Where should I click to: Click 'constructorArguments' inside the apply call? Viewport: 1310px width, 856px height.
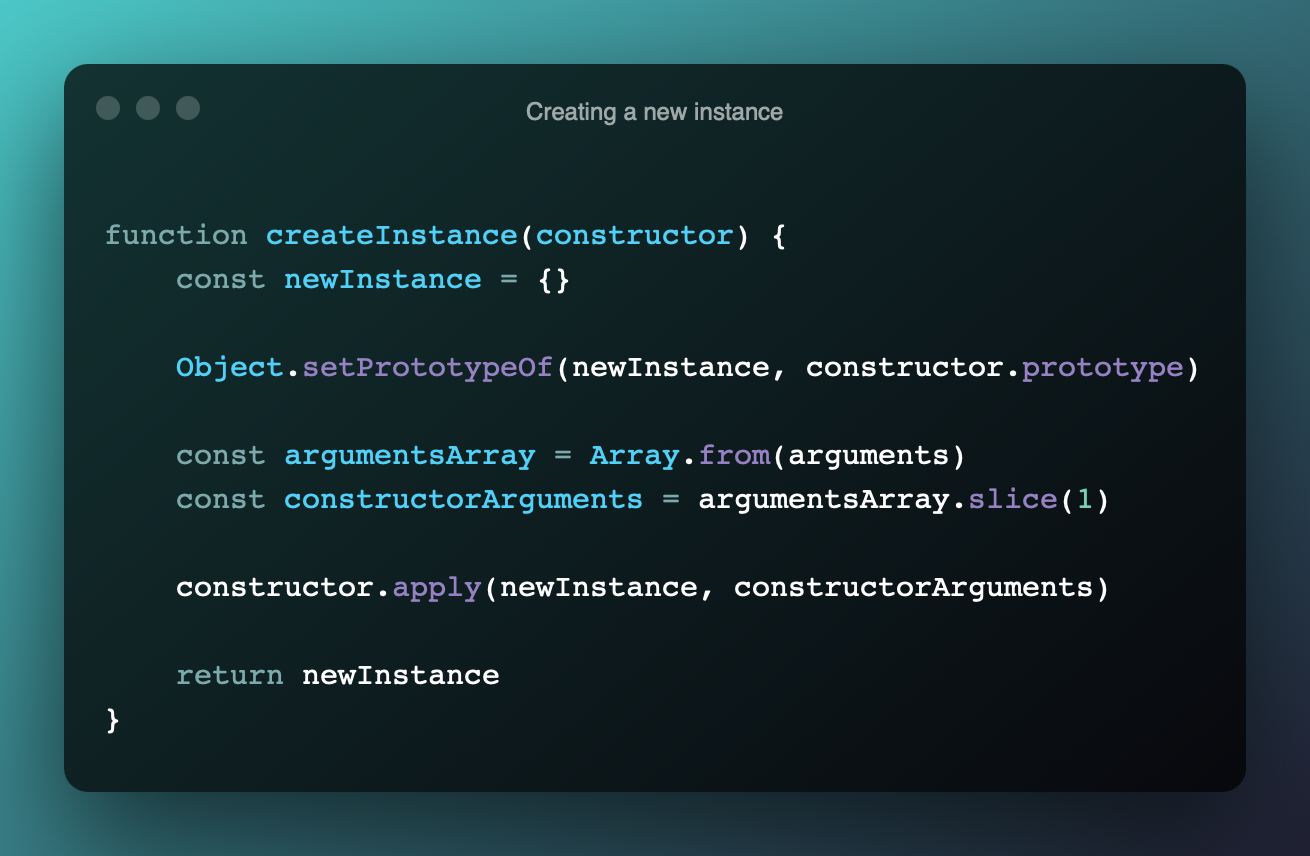913,588
